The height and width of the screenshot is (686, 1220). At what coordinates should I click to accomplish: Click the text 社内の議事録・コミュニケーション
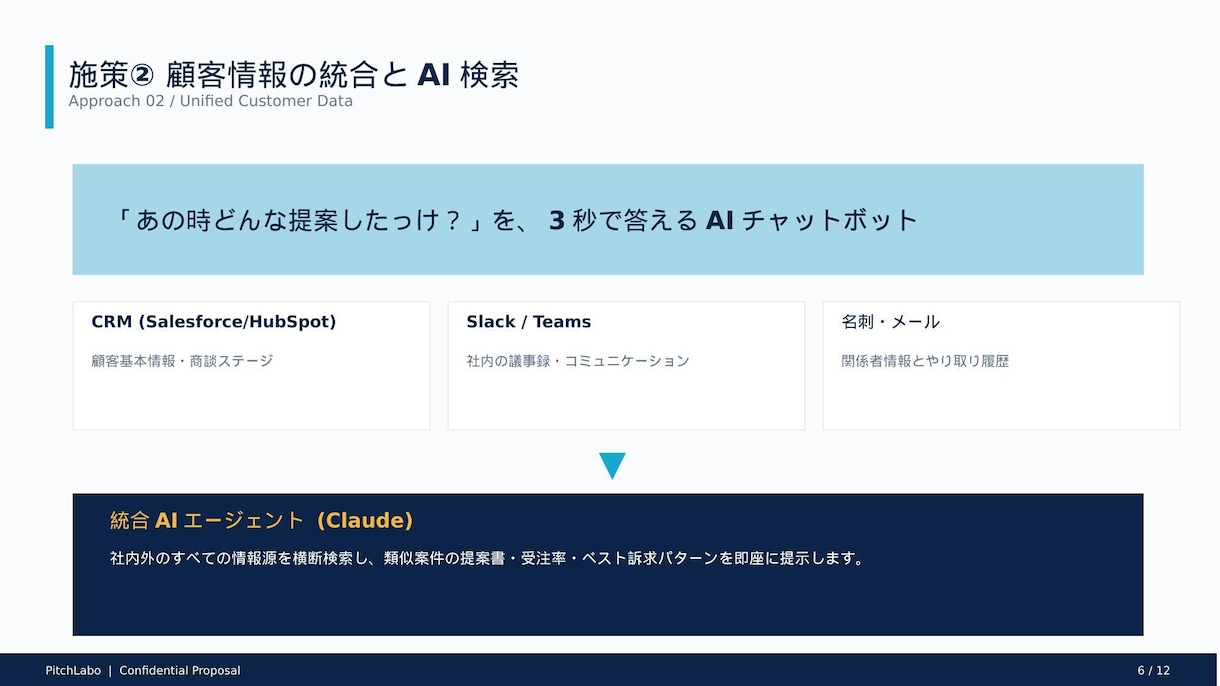click(578, 361)
